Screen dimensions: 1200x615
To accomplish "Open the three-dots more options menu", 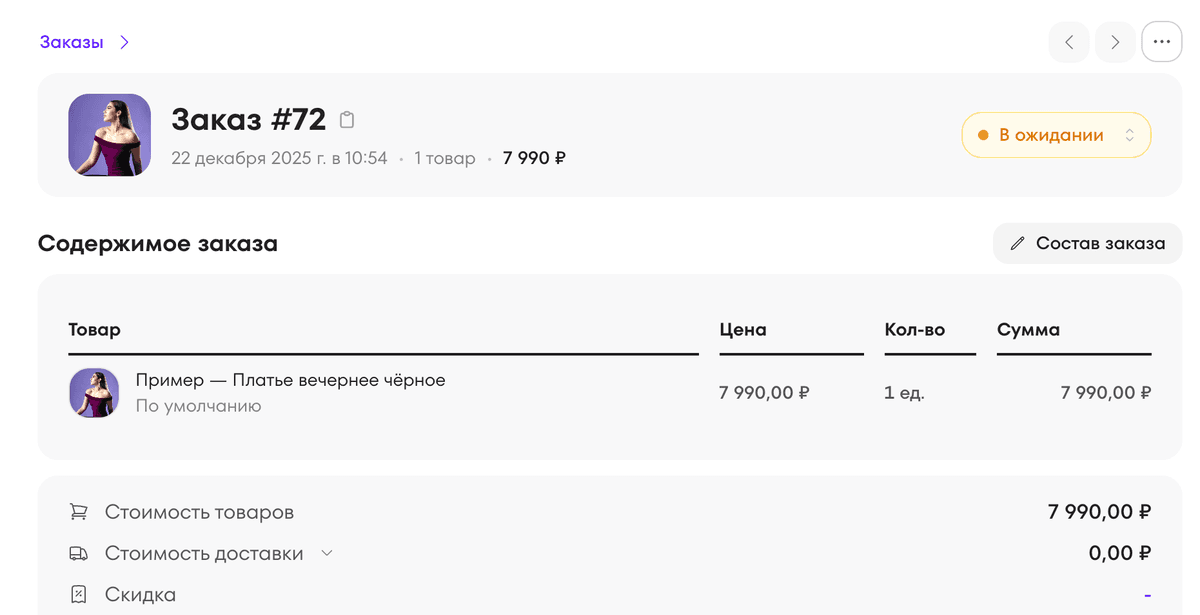I will pos(1161,42).
